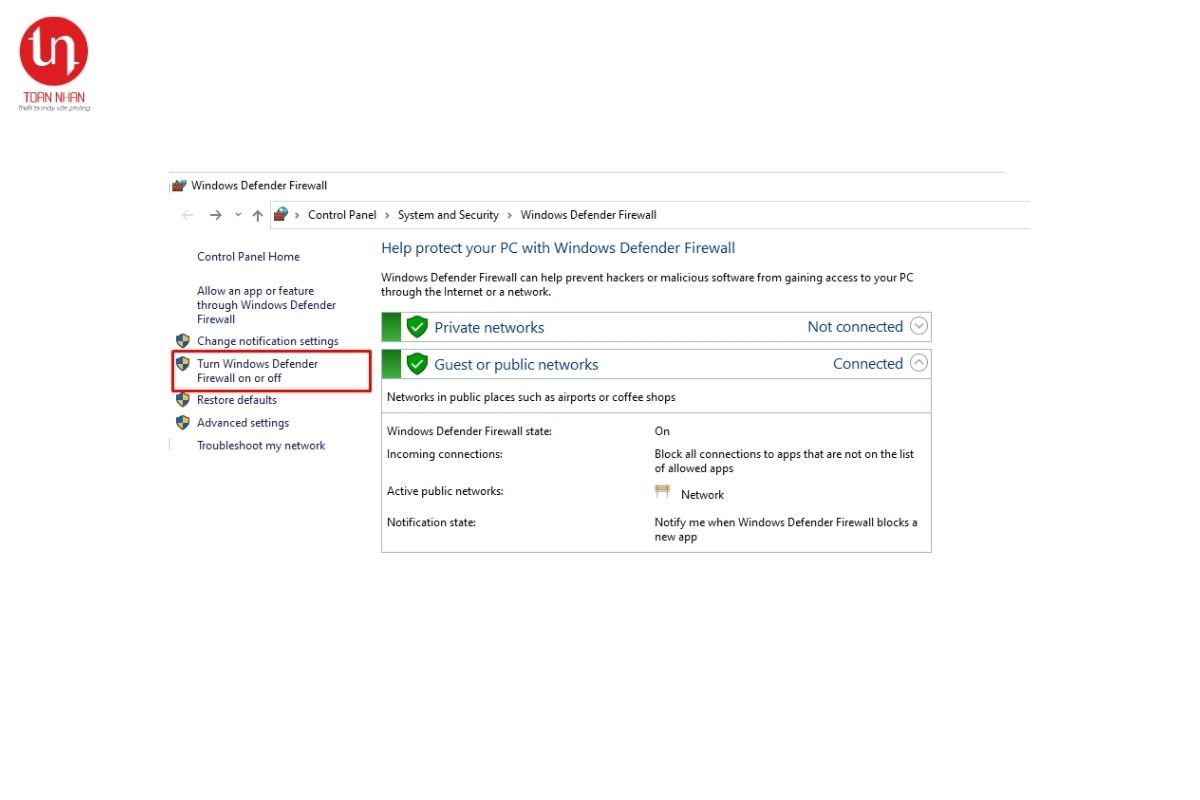Image resolution: width=1200 pixels, height=800 pixels.
Task: Select Control Panel in the breadcrumb
Action: pos(342,215)
